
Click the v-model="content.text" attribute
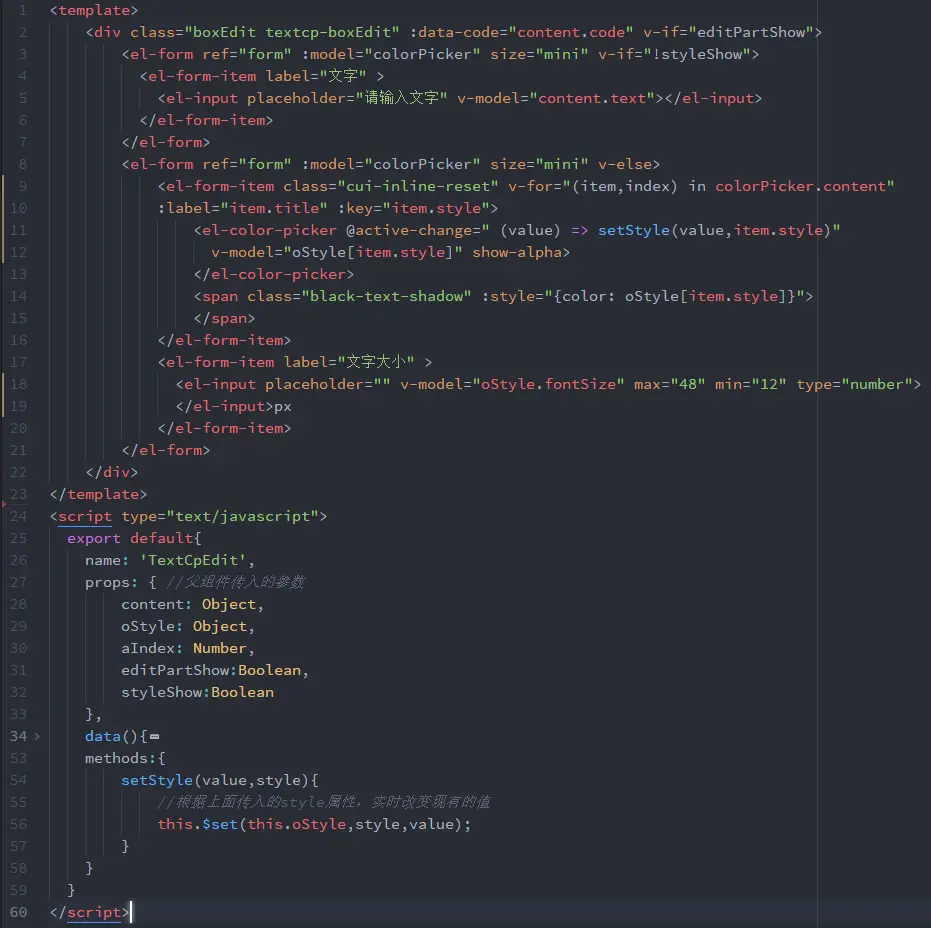tap(556, 98)
